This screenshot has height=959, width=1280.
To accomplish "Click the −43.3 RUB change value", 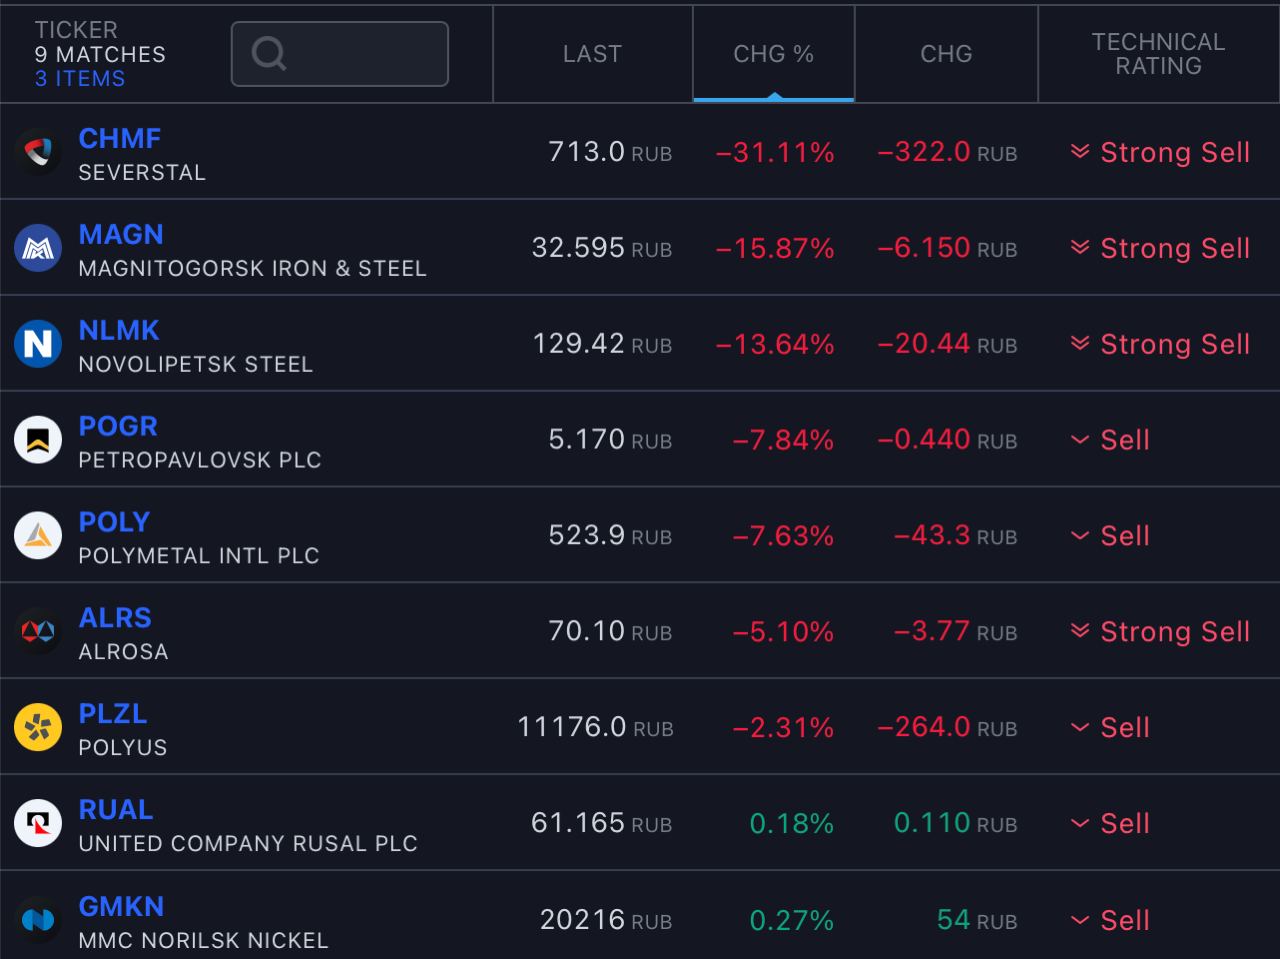I will point(955,536).
